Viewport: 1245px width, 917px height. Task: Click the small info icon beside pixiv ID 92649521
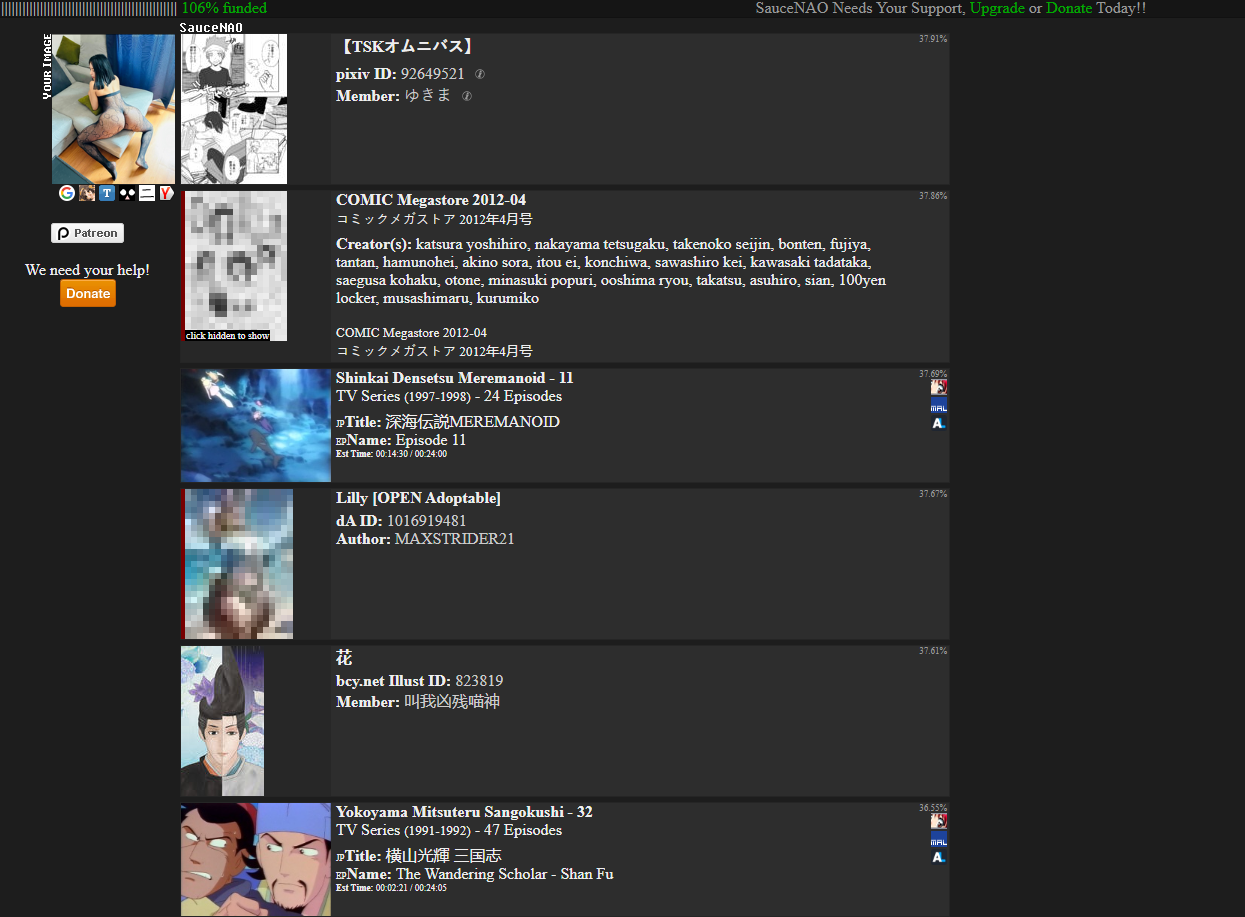point(479,74)
